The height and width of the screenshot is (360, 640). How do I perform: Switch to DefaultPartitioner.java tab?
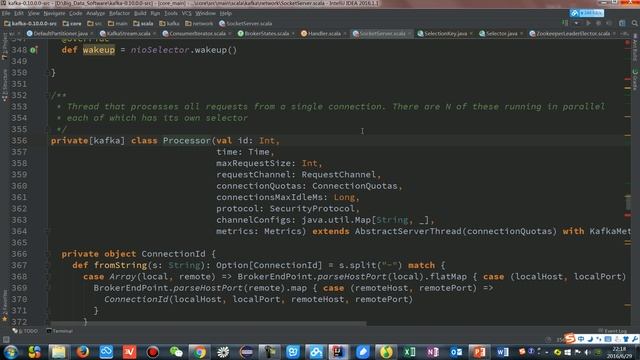click(x=60, y=33)
